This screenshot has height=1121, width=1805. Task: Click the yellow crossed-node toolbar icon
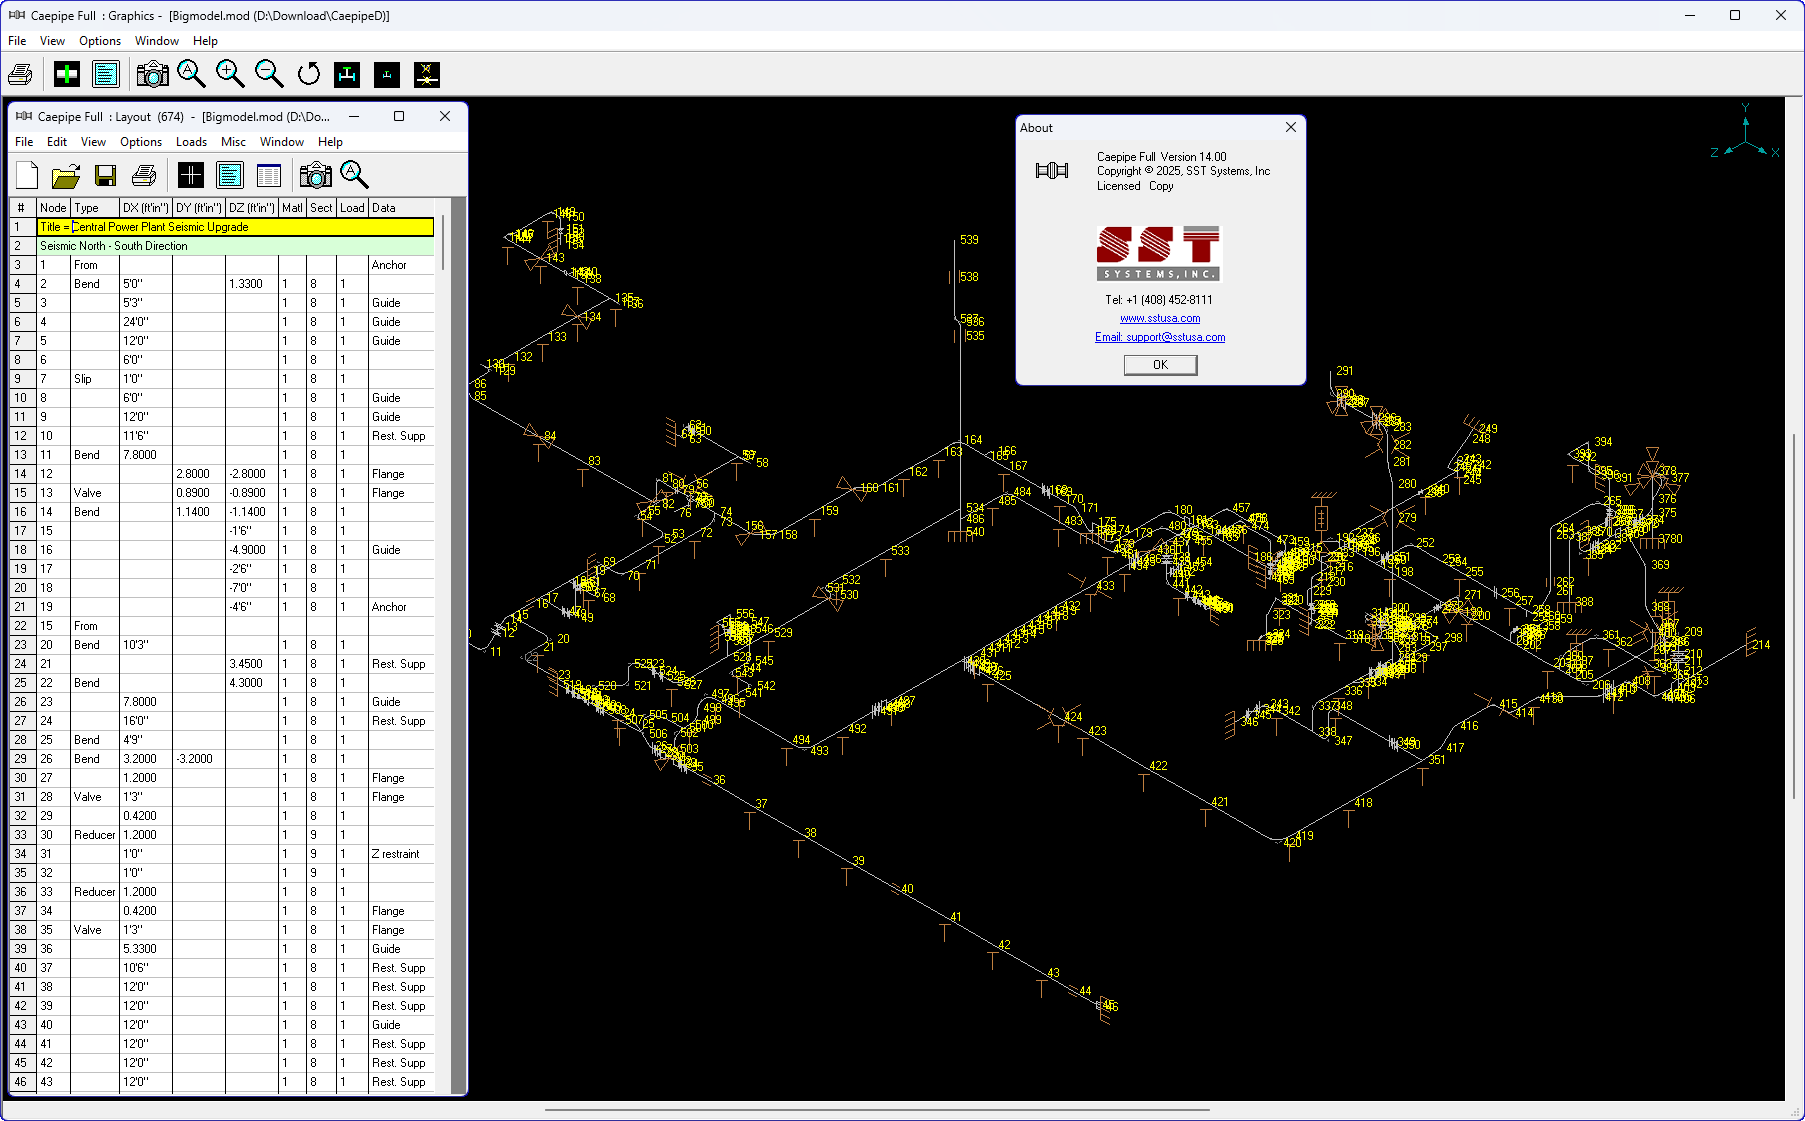(x=427, y=75)
